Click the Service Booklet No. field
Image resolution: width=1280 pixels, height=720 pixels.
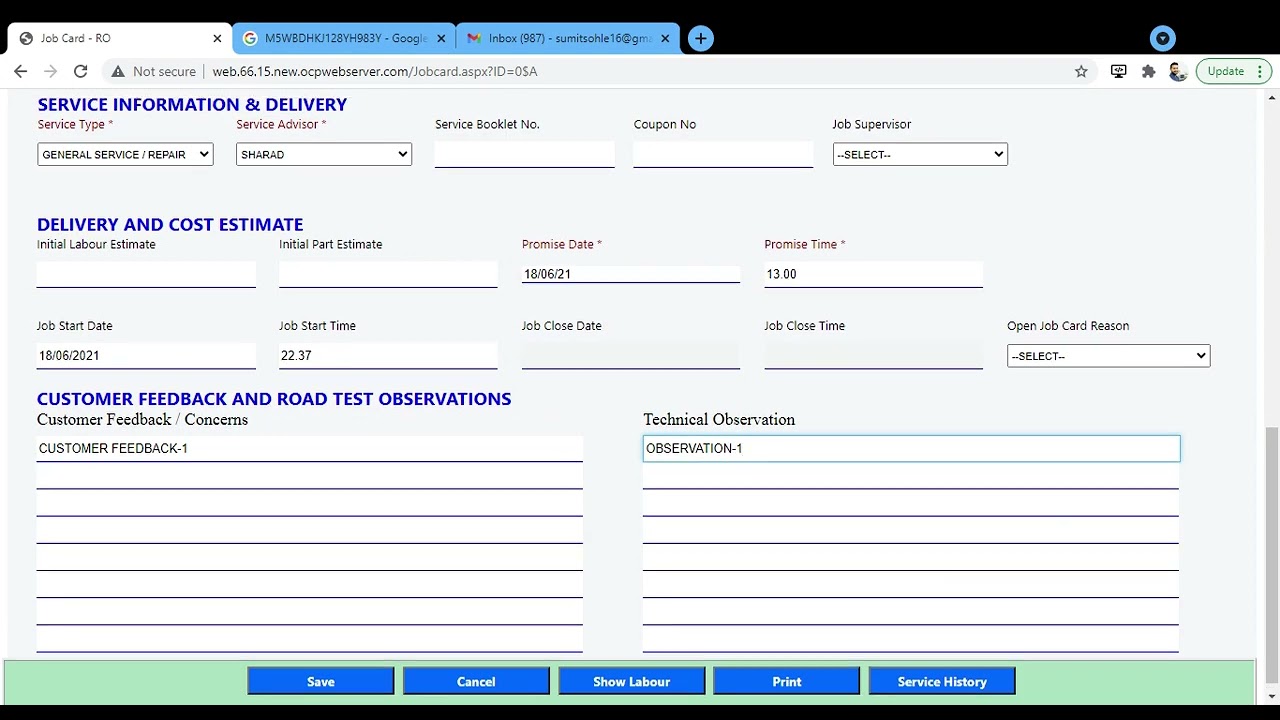point(525,154)
